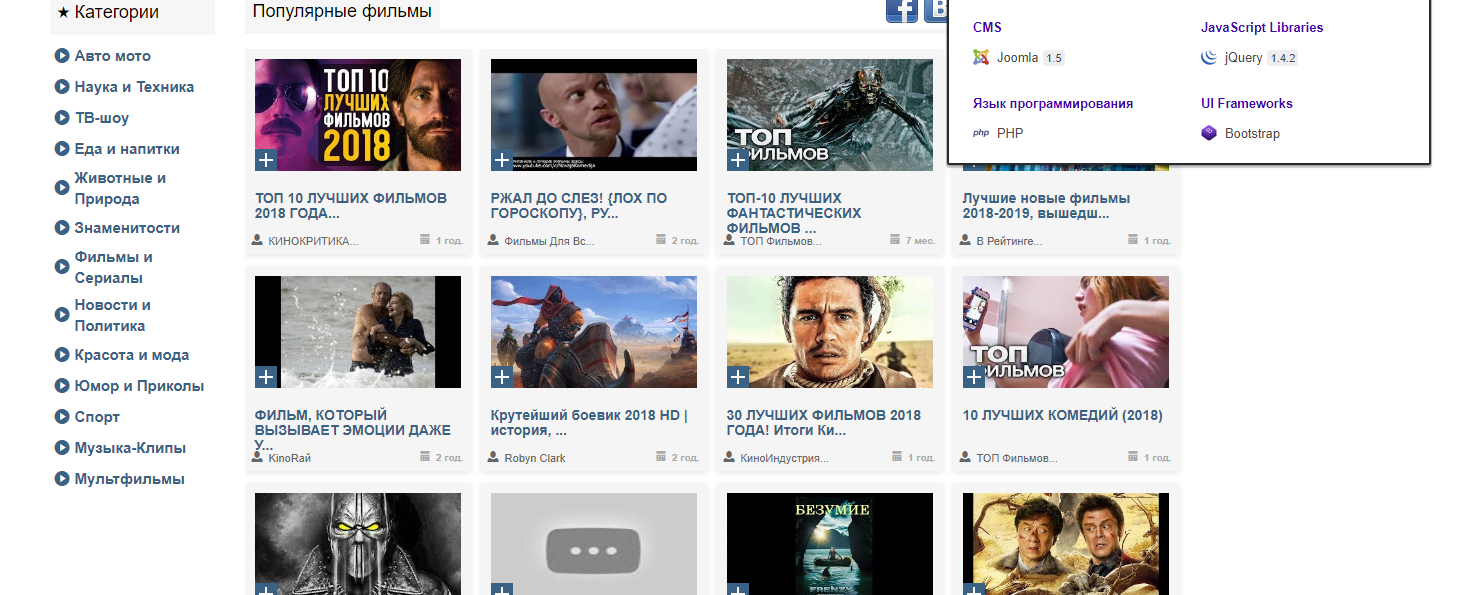Click plus icon on ТОП 10 ЛУЧШИХ ФИЛЬМОВ 2018 thumbnail

pos(266,160)
